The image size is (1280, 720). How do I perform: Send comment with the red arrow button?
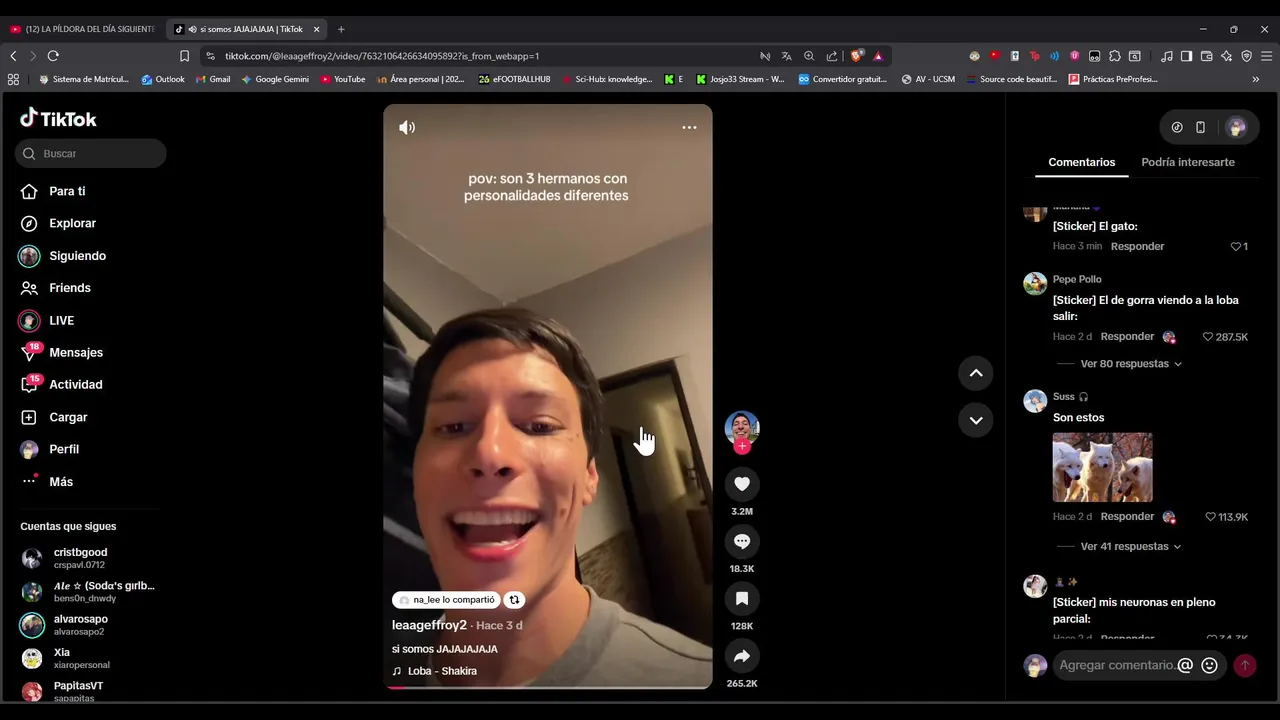(1245, 665)
